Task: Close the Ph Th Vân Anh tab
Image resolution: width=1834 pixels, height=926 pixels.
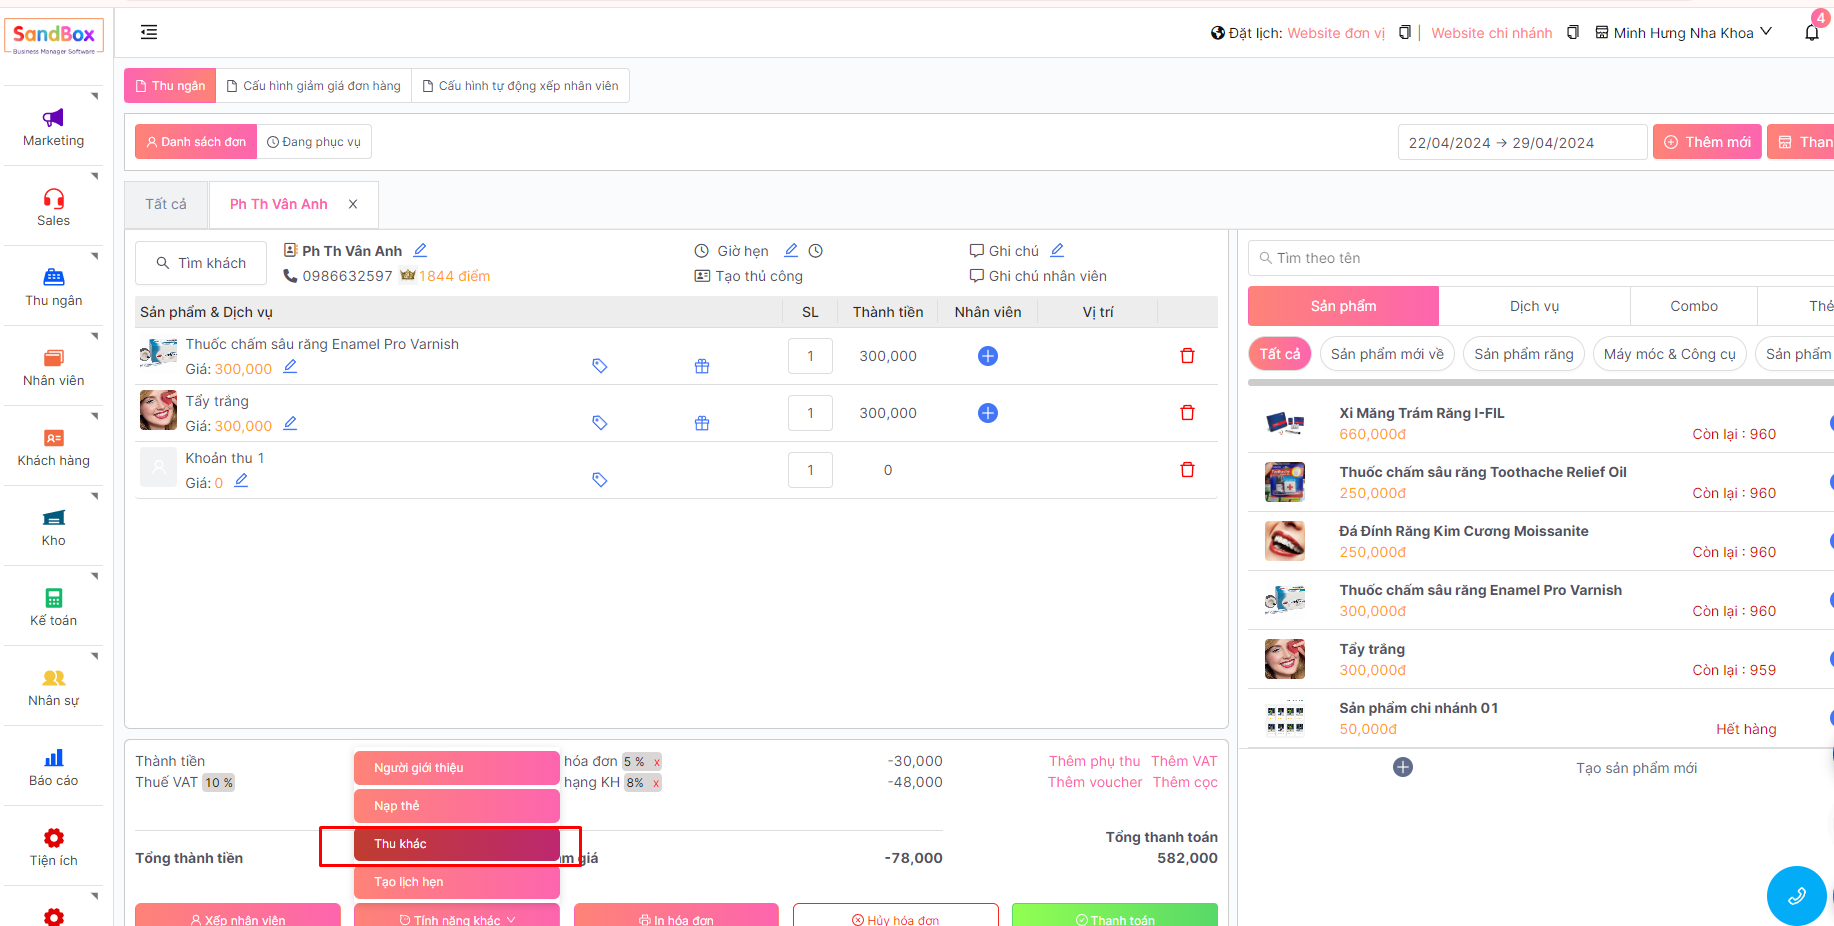Action: pyautogui.click(x=353, y=204)
